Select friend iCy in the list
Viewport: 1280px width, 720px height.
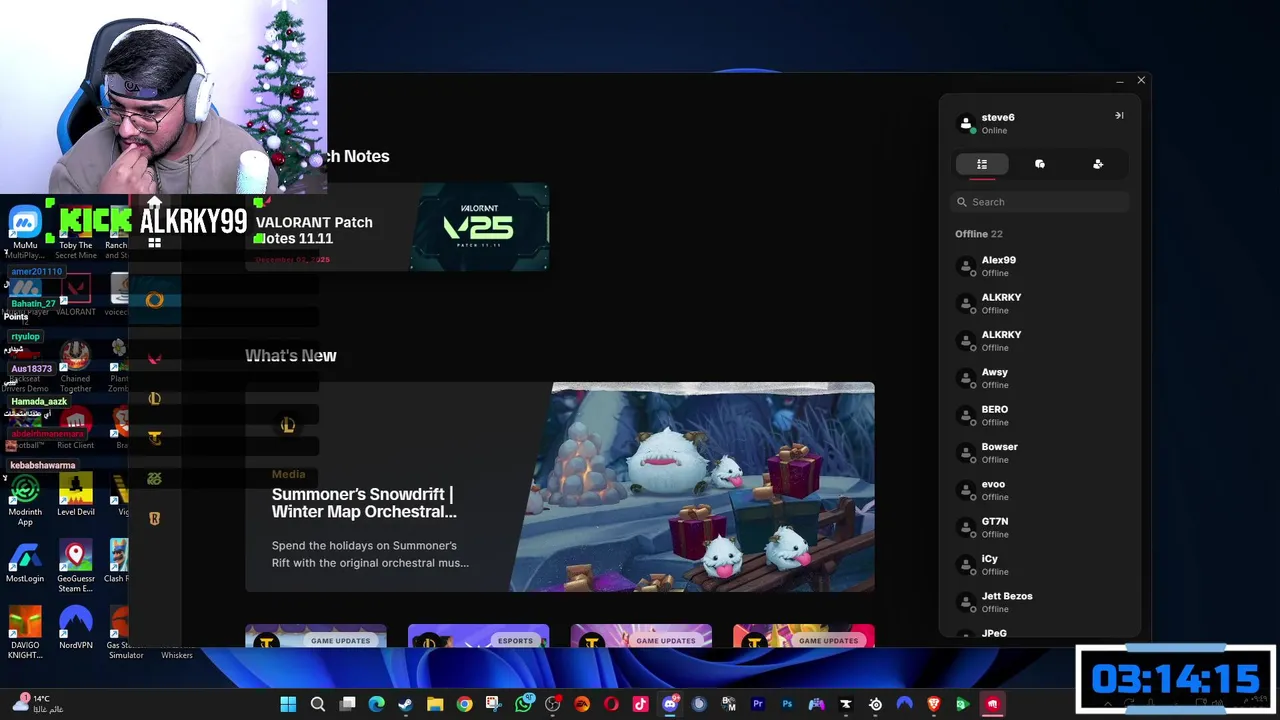point(1040,565)
